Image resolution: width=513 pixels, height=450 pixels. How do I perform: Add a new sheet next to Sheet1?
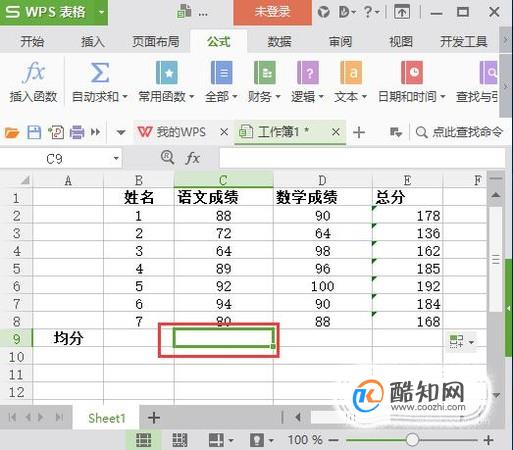coord(154,418)
